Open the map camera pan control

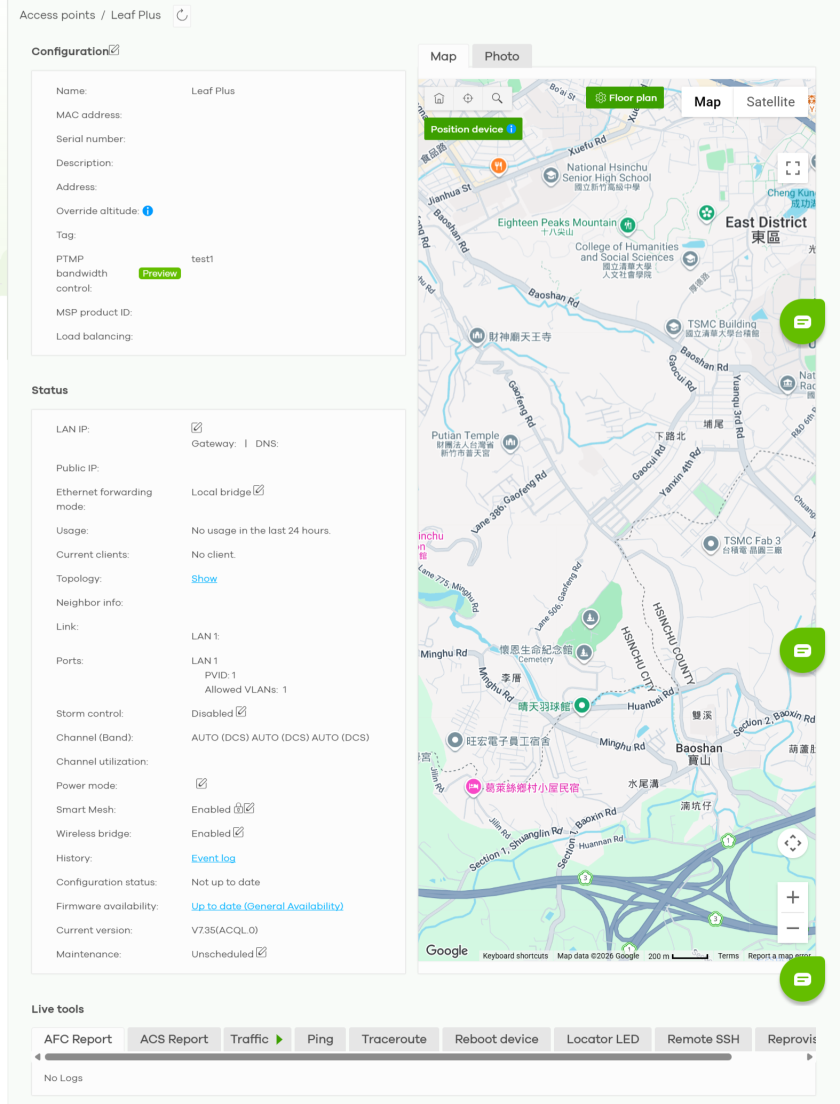[793, 843]
